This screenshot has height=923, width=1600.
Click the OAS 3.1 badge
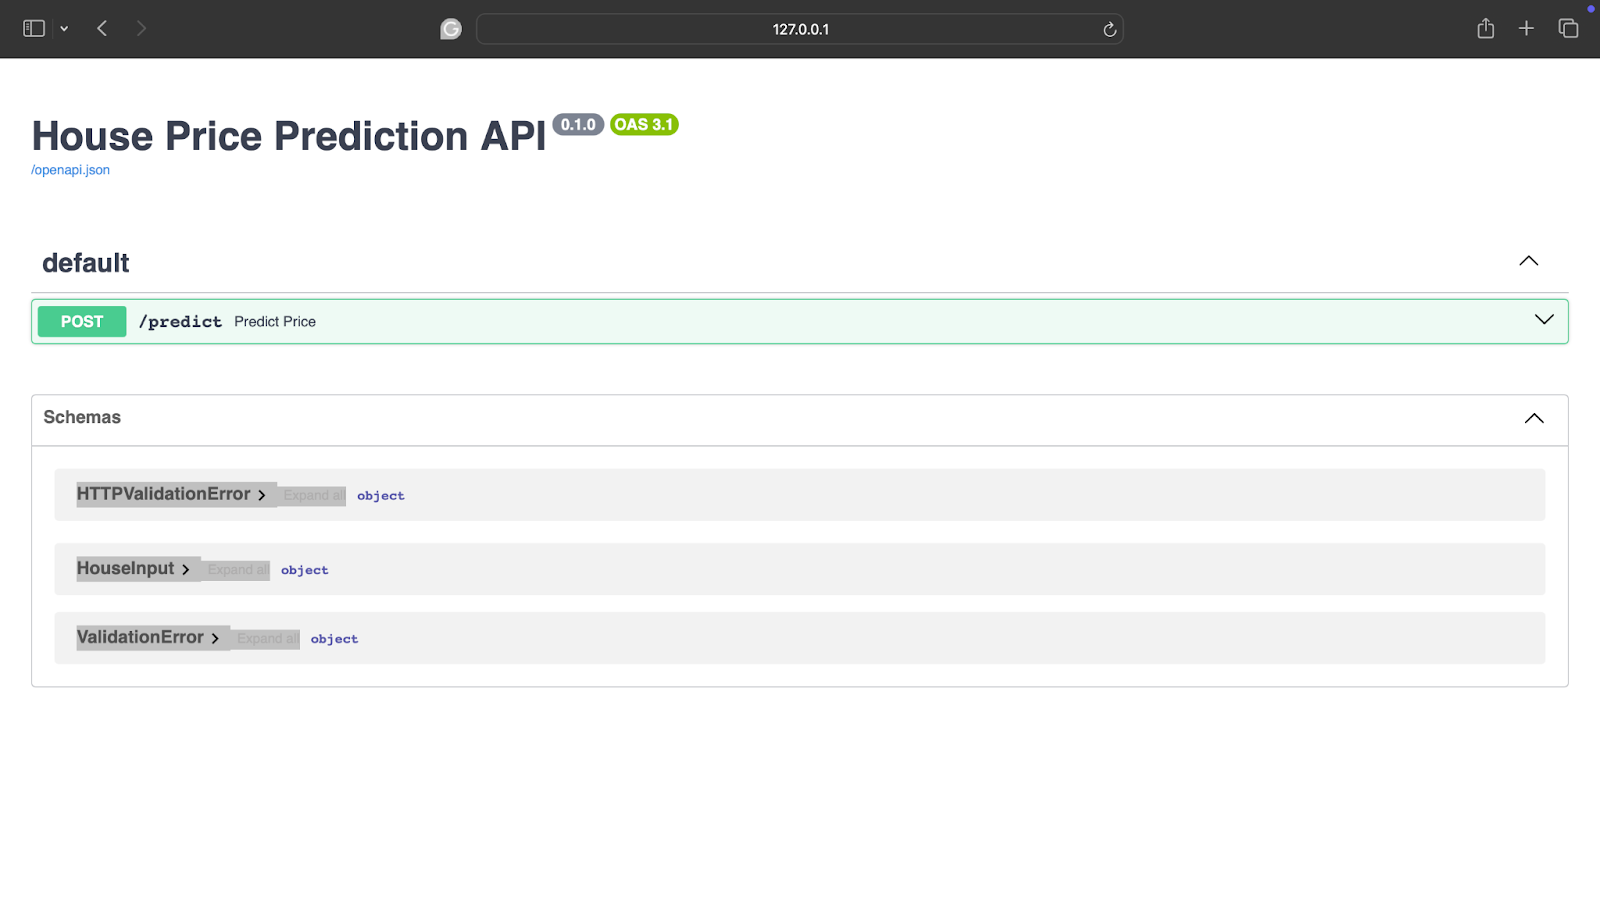point(643,124)
